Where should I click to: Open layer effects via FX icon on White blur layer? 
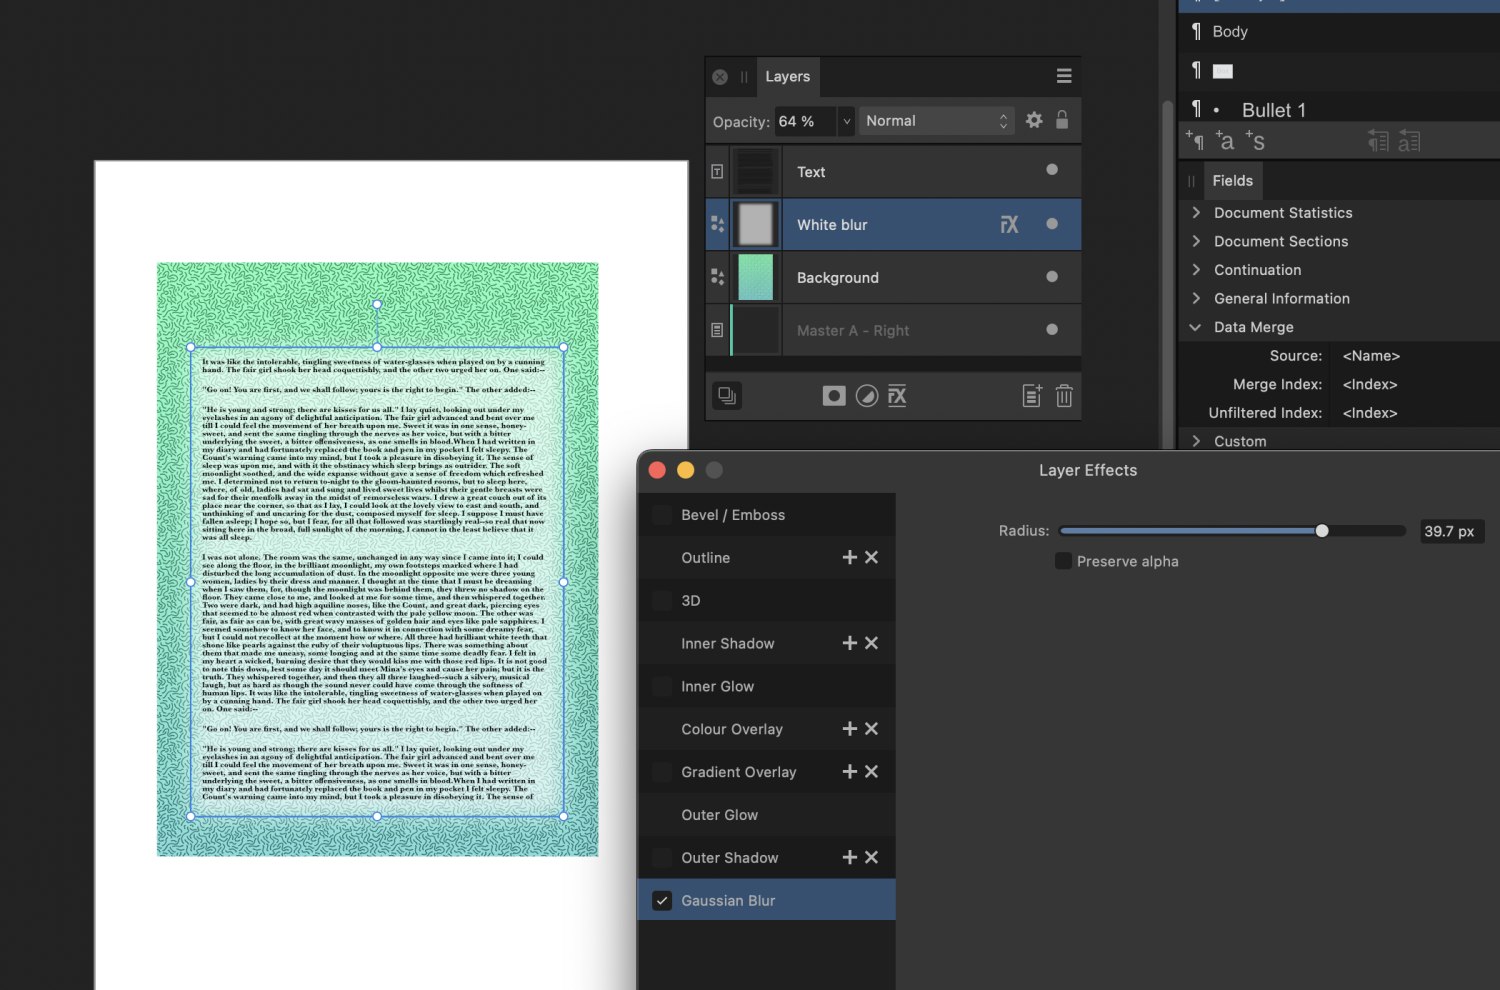click(1009, 224)
